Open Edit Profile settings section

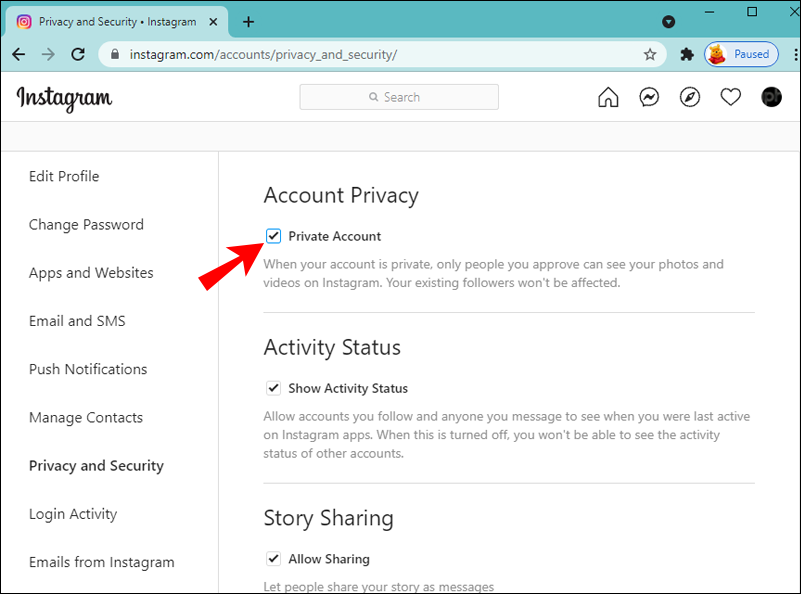(x=64, y=176)
